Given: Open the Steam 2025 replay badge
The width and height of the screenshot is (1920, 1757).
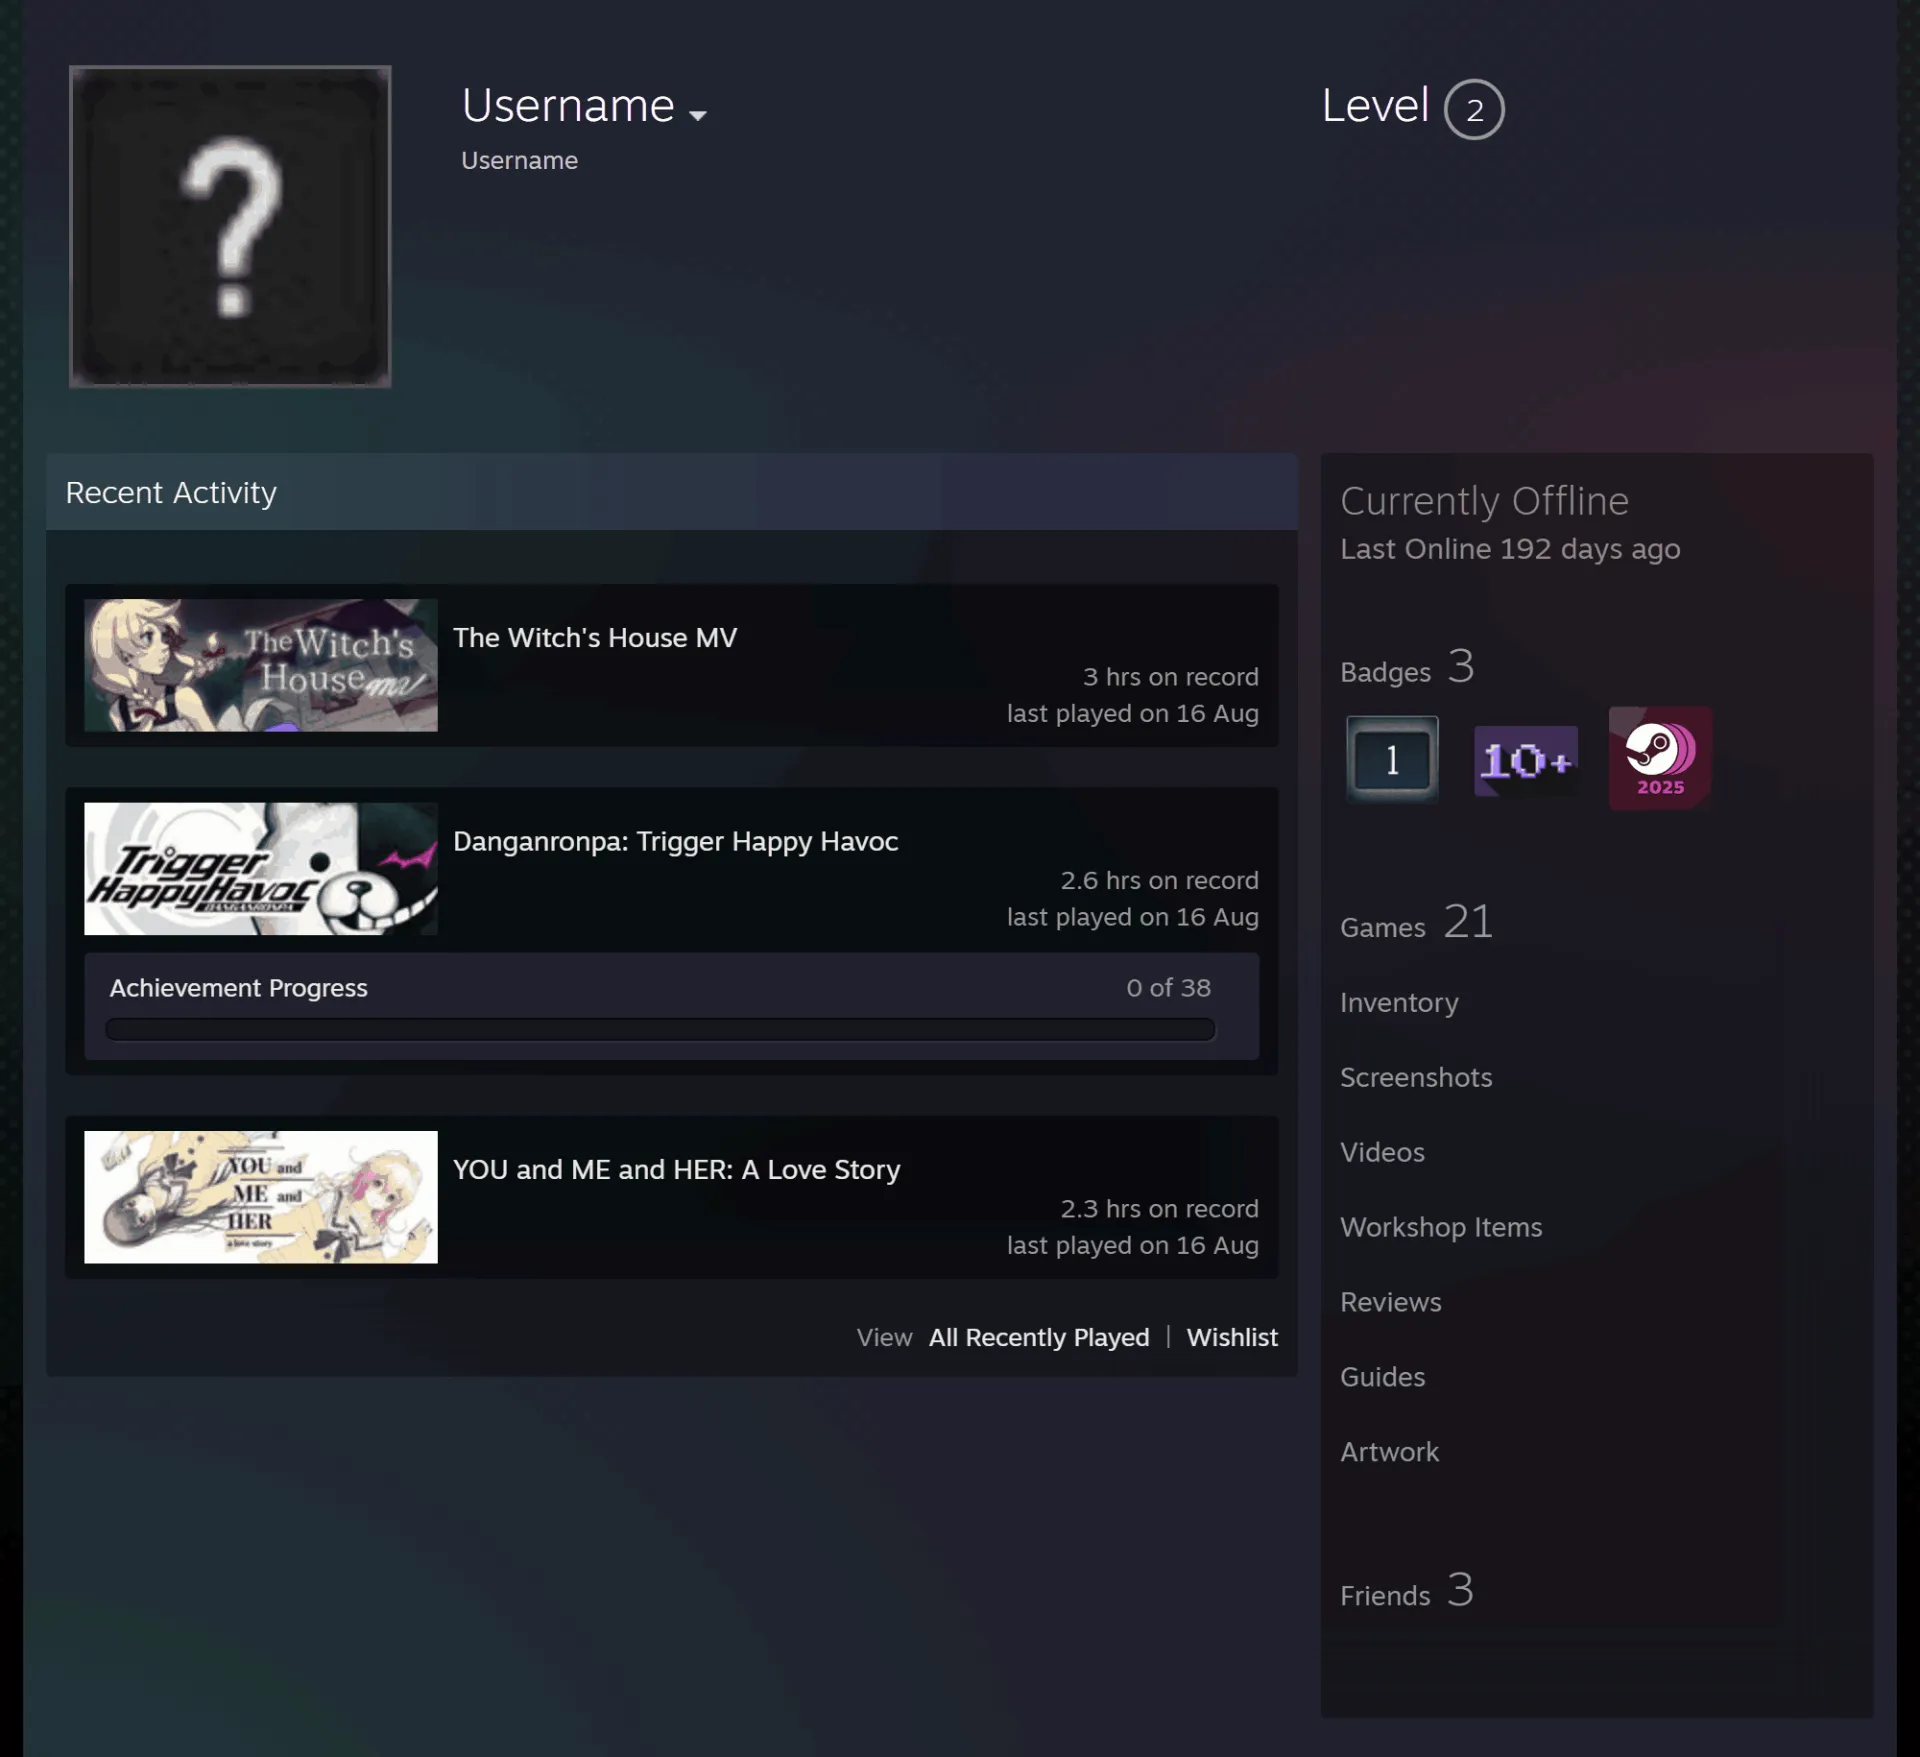Looking at the screenshot, I should pyautogui.click(x=1660, y=758).
